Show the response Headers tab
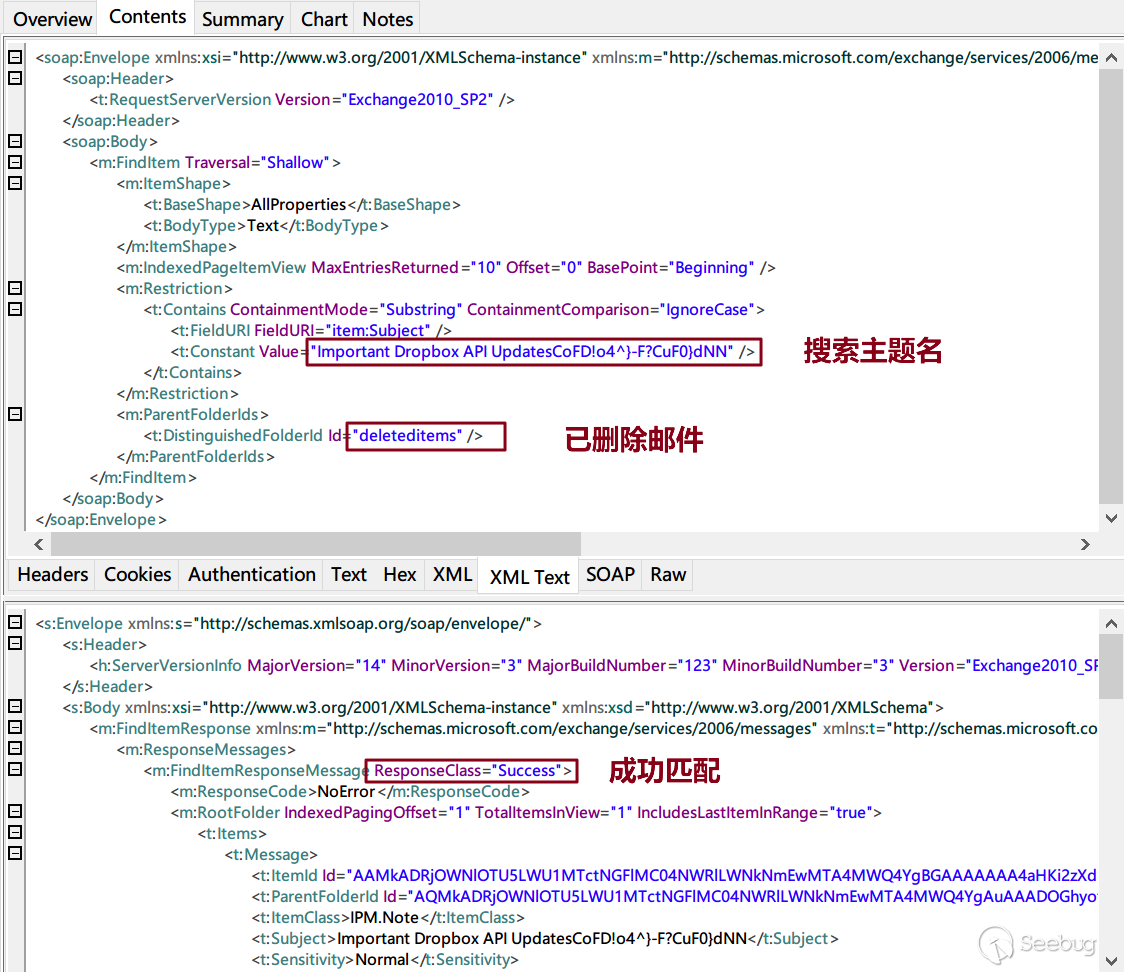1124x972 pixels. click(52, 574)
